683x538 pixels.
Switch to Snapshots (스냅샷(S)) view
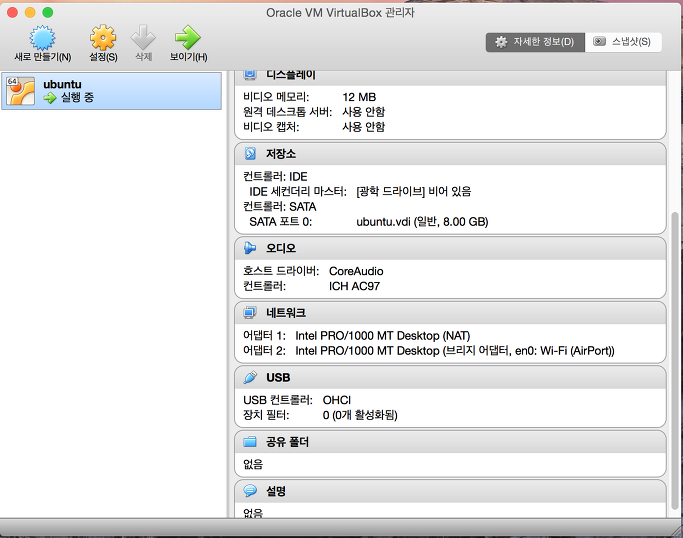coord(623,42)
